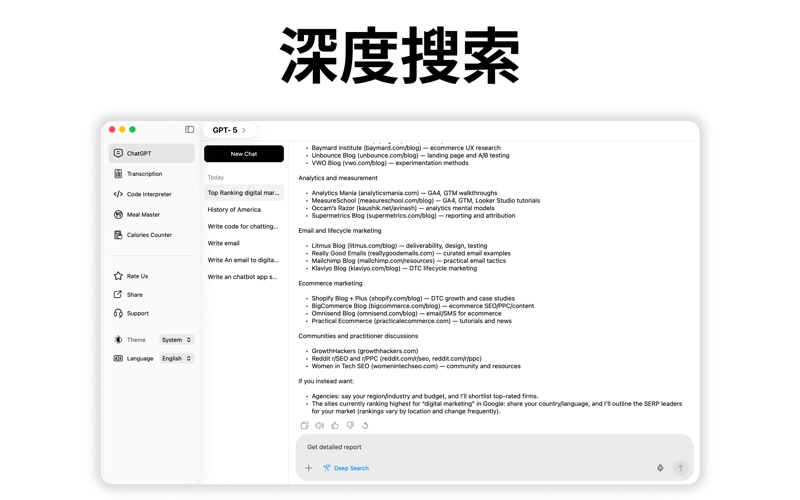Screen dimensions: 800x500
Task: Click the Meal Master icon
Action: pyautogui.click(x=118, y=214)
